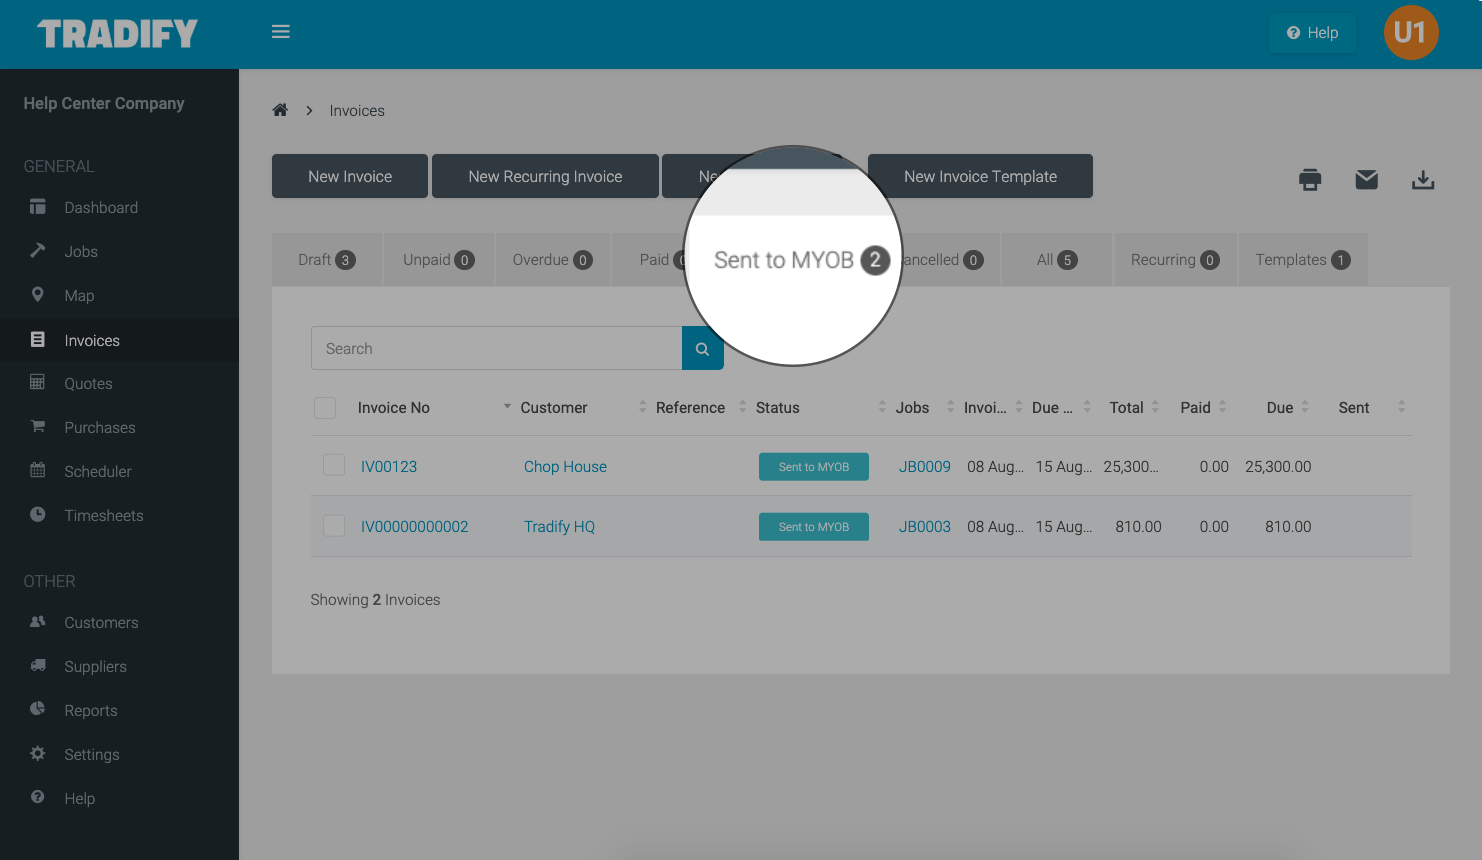This screenshot has width=1482, height=860.
Task: Switch to the Overdue tab
Action: click(552, 260)
